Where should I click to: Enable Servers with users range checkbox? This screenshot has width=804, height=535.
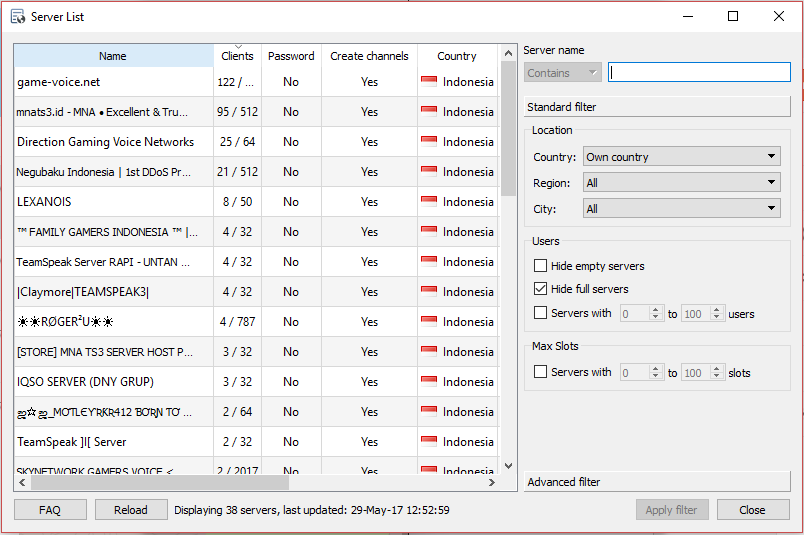(540, 313)
